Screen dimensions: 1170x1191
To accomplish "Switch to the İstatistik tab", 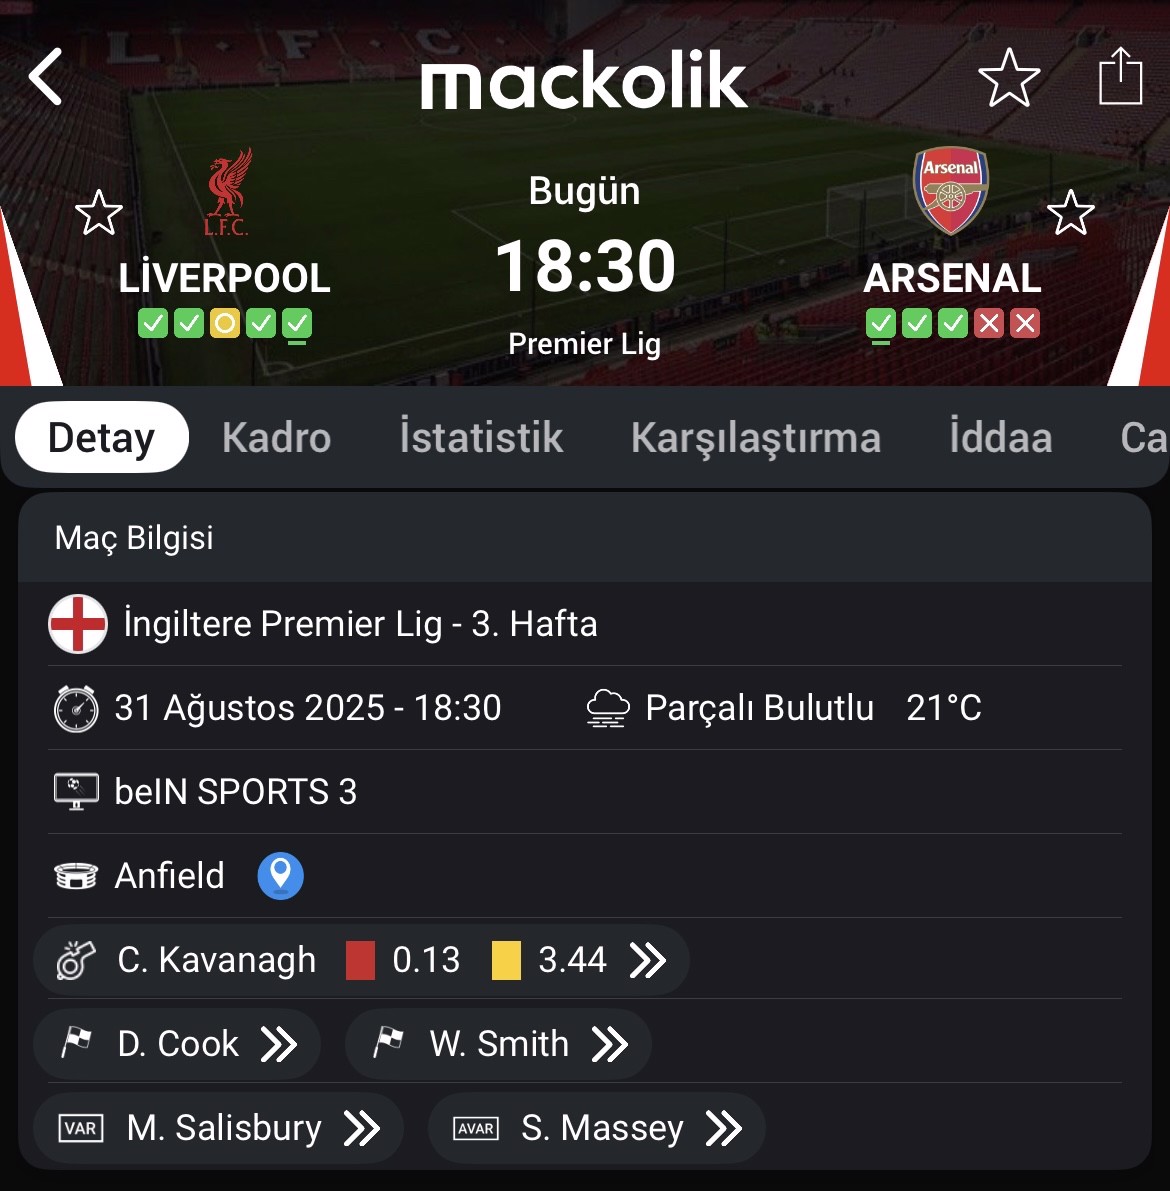I will [482, 437].
